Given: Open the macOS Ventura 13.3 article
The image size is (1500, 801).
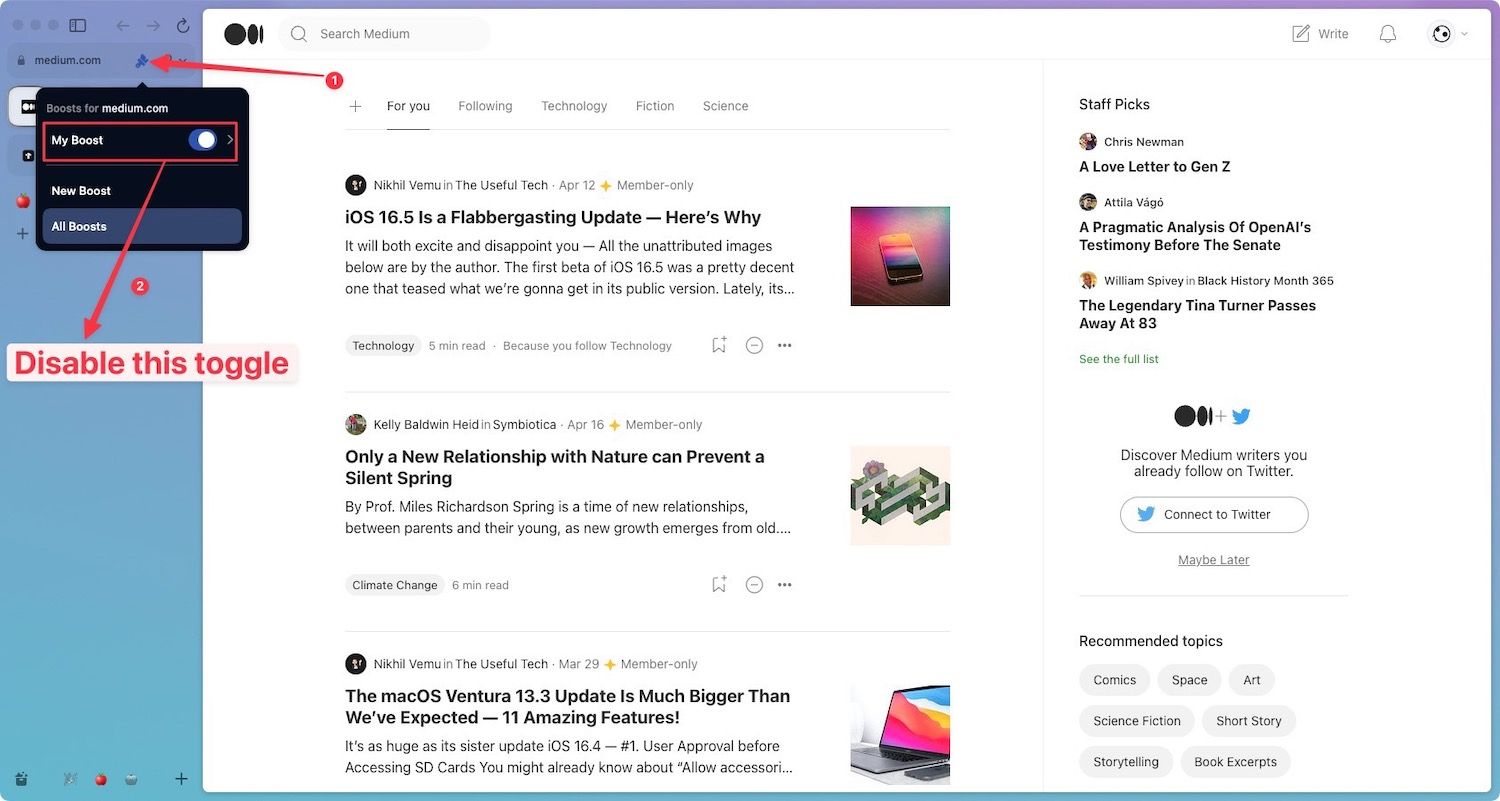Looking at the screenshot, I should 567,707.
